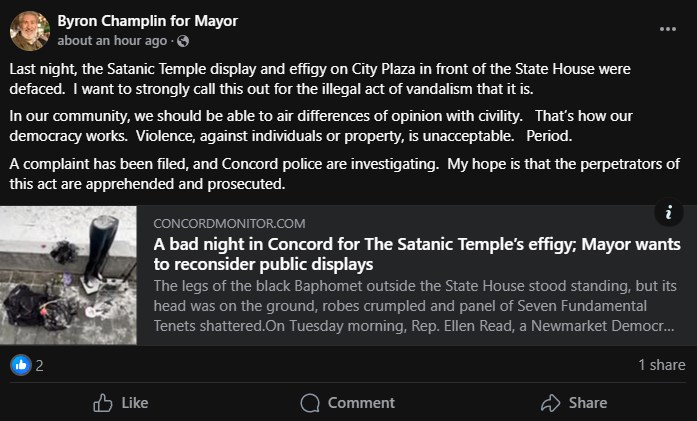697x421 pixels.
Task: Click the CONCORDMONITOR.COM source label
Action: tap(229, 223)
